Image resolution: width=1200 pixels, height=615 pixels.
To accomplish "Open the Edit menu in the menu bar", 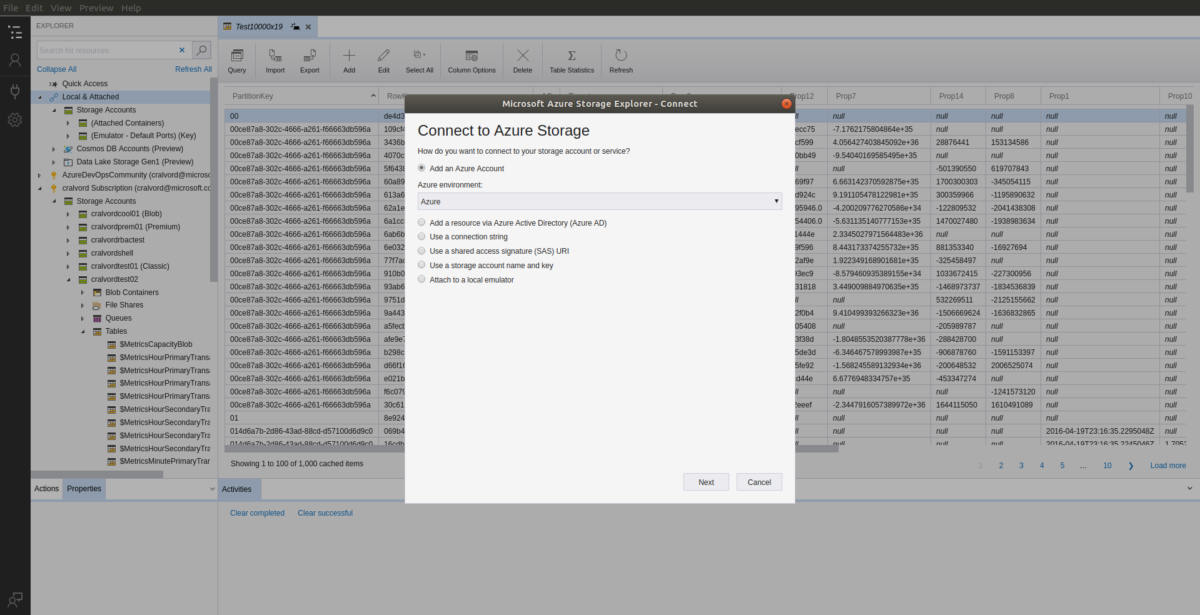I will (34, 7).
